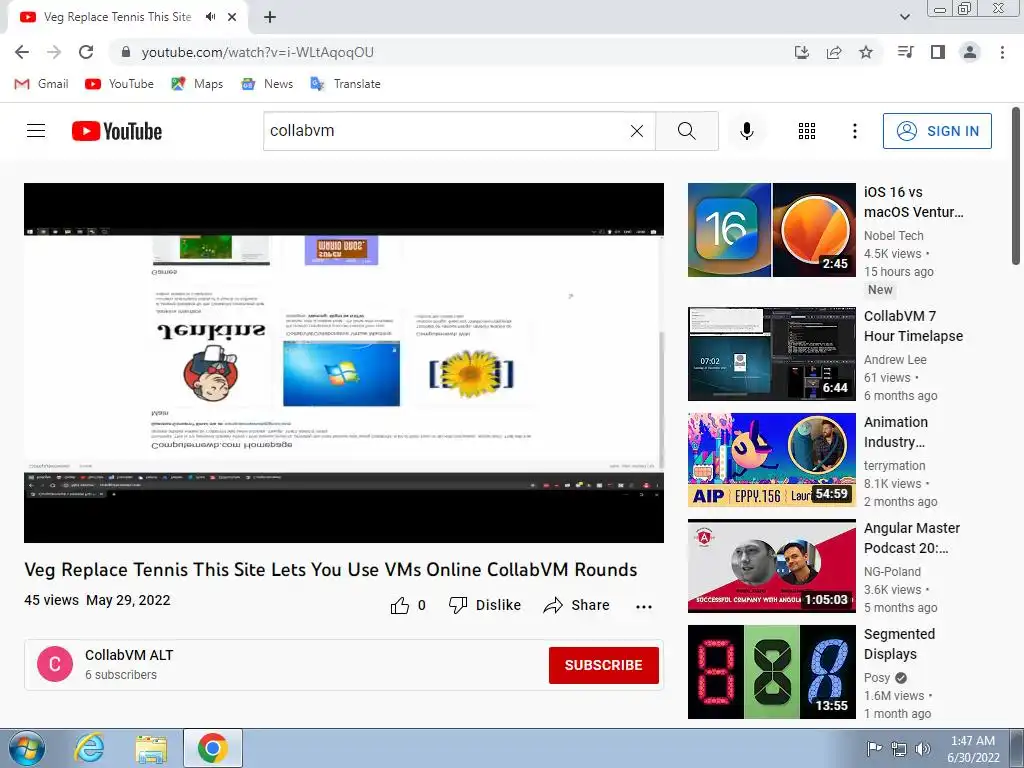Click the Dislike button

coord(485,605)
